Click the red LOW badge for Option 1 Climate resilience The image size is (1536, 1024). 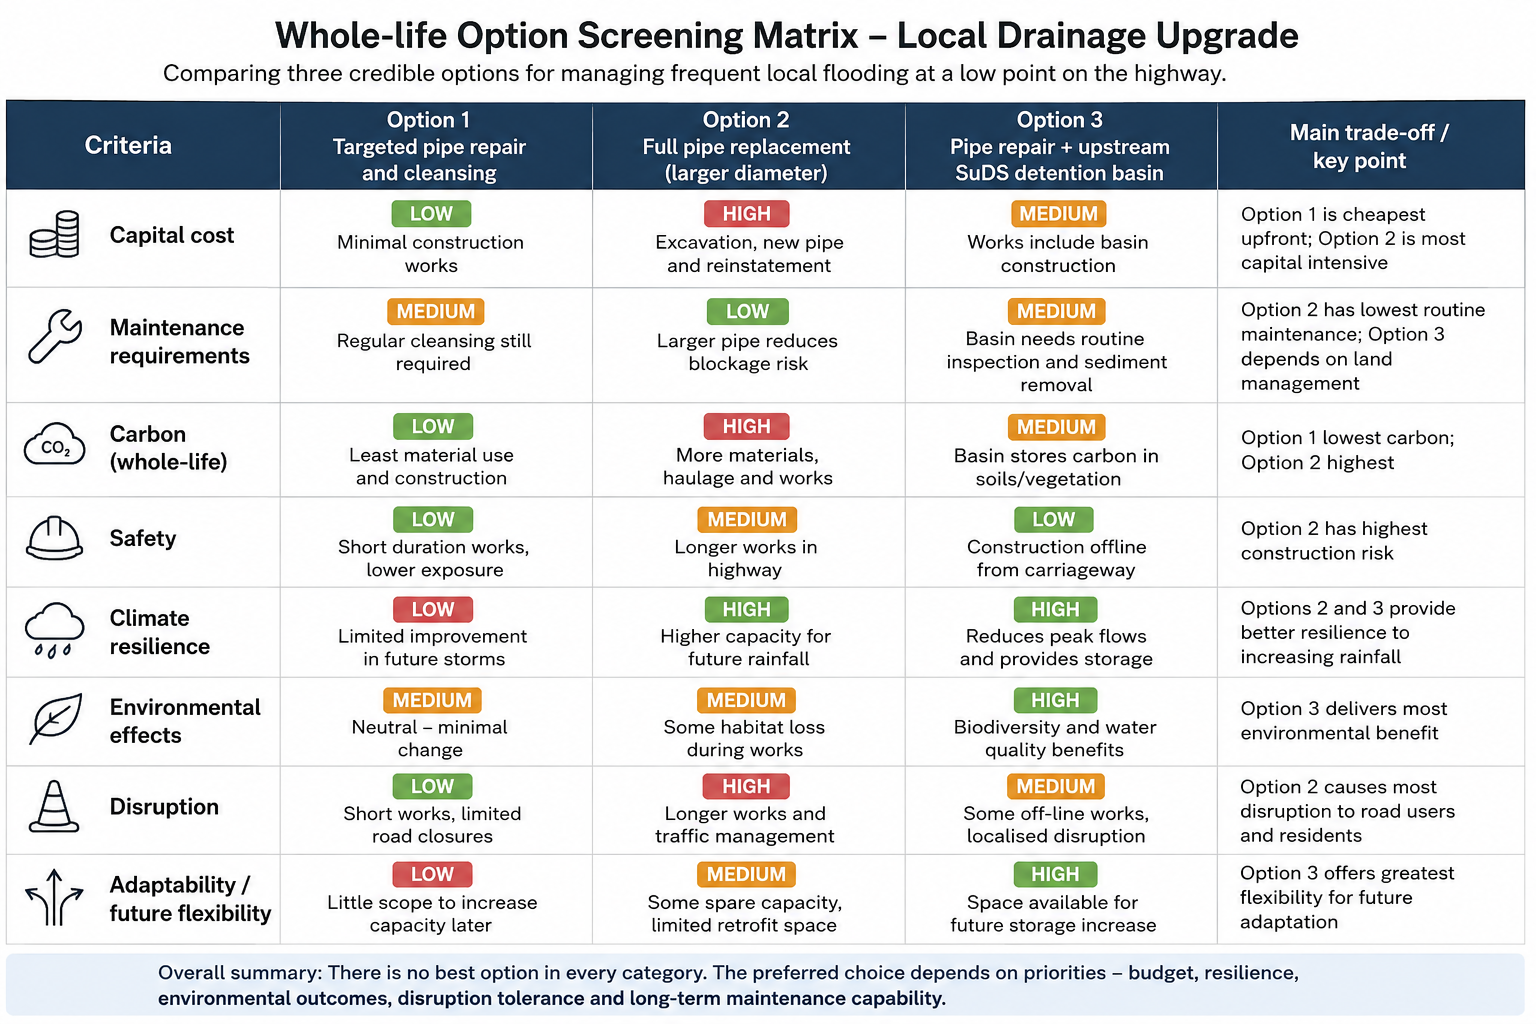point(432,609)
